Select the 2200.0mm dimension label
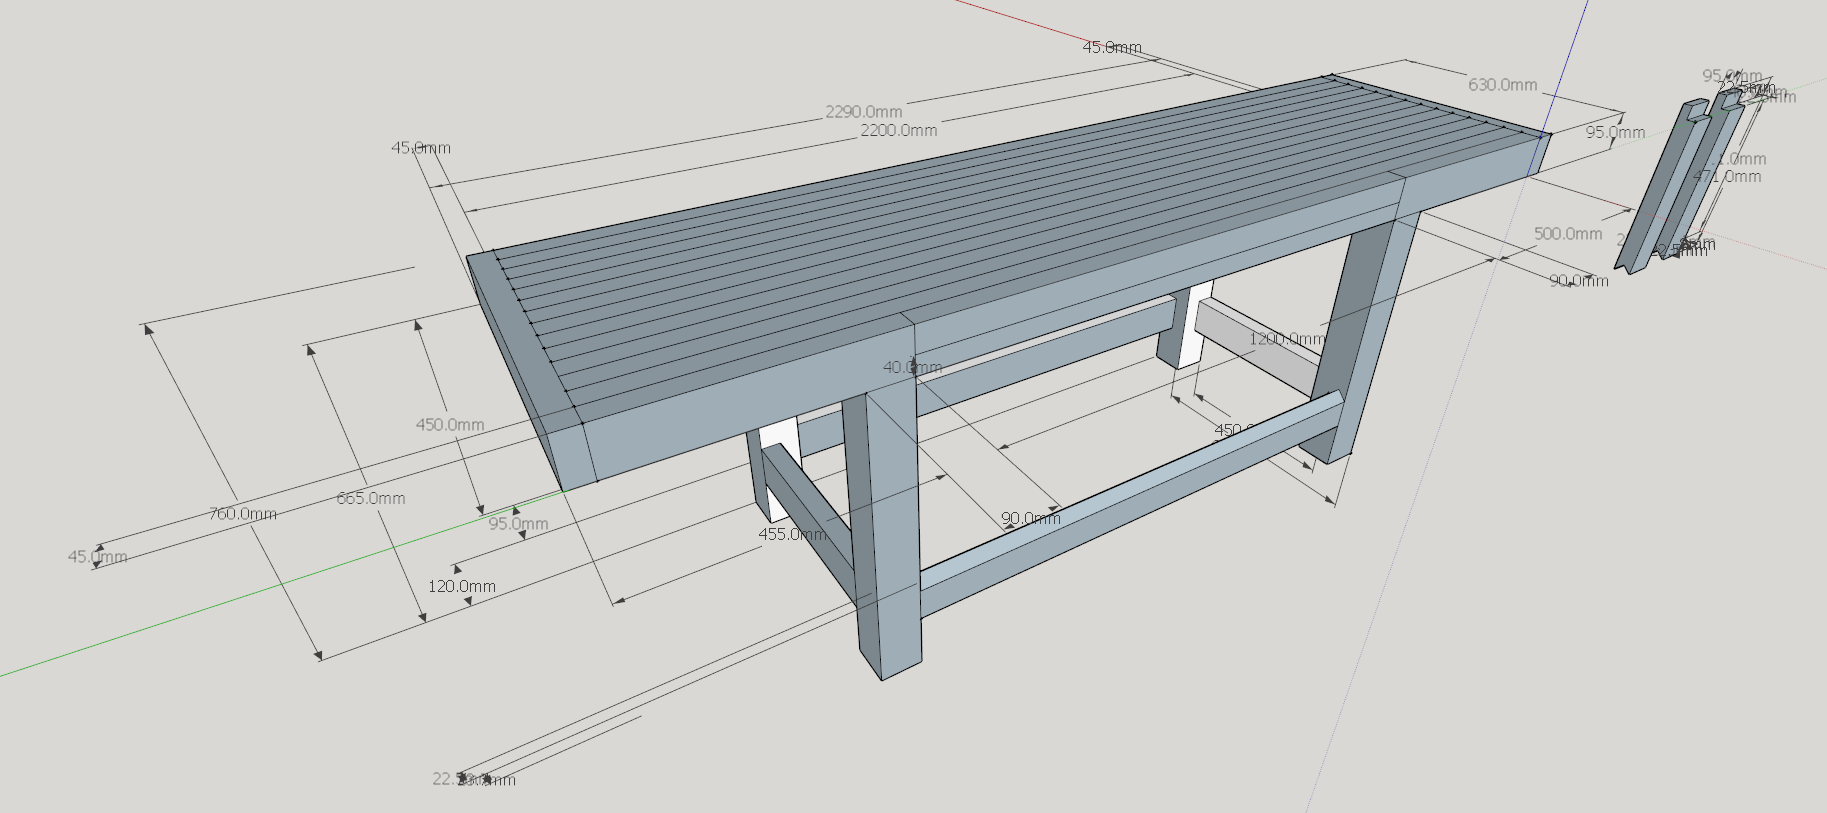Image resolution: width=1827 pixels, height=813 pixels. [899, 130]
